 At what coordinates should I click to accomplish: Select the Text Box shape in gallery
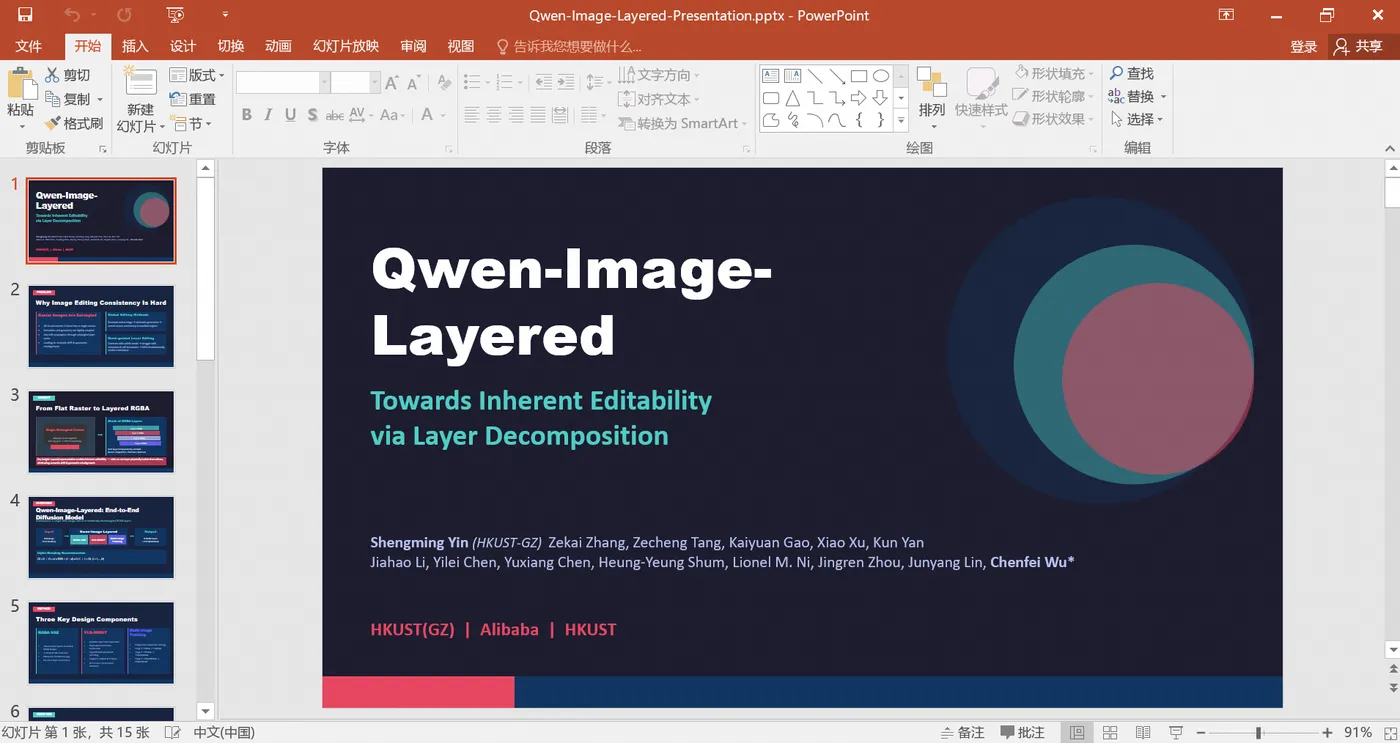[x=771, y=75]
